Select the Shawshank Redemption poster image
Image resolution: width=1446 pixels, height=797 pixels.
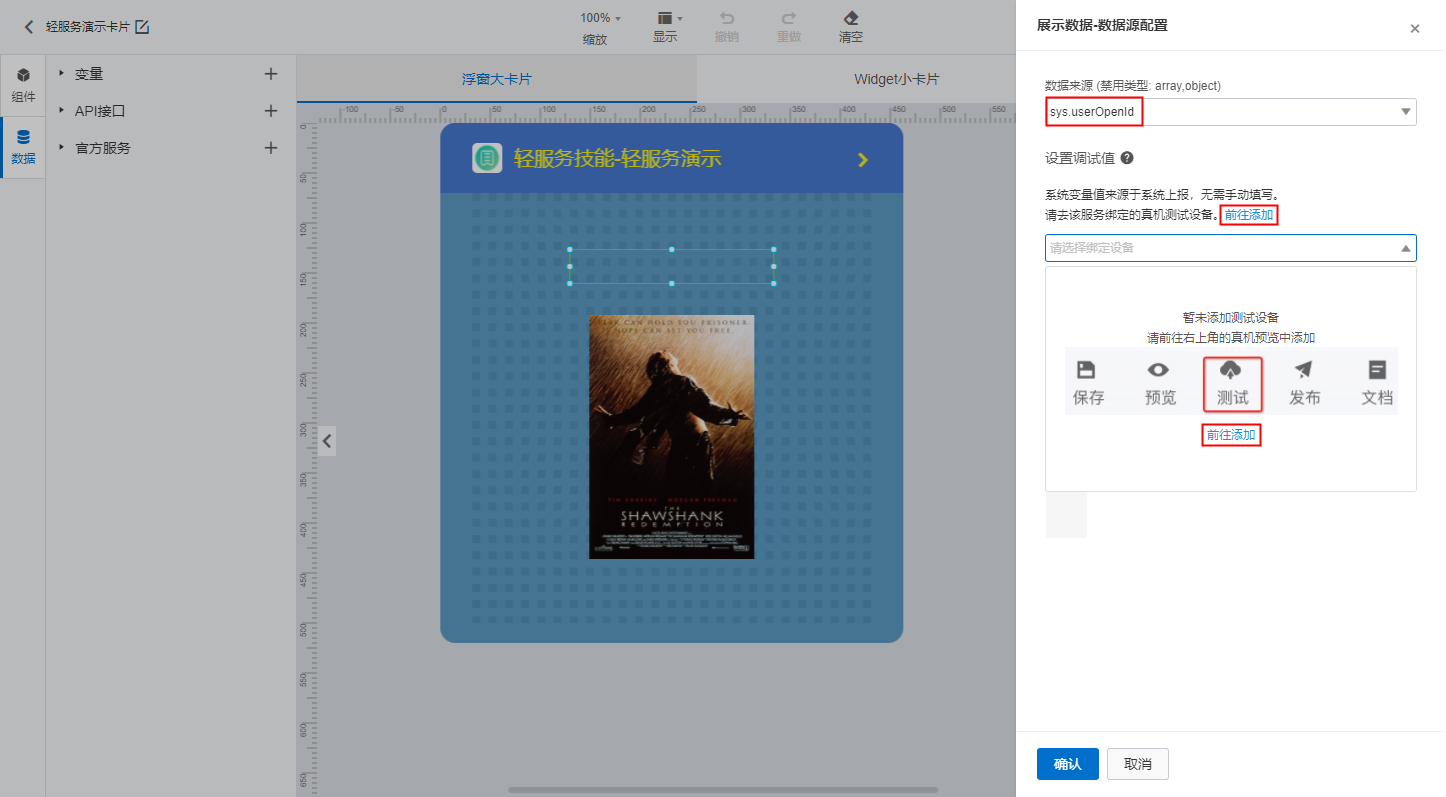coord(672,436)
